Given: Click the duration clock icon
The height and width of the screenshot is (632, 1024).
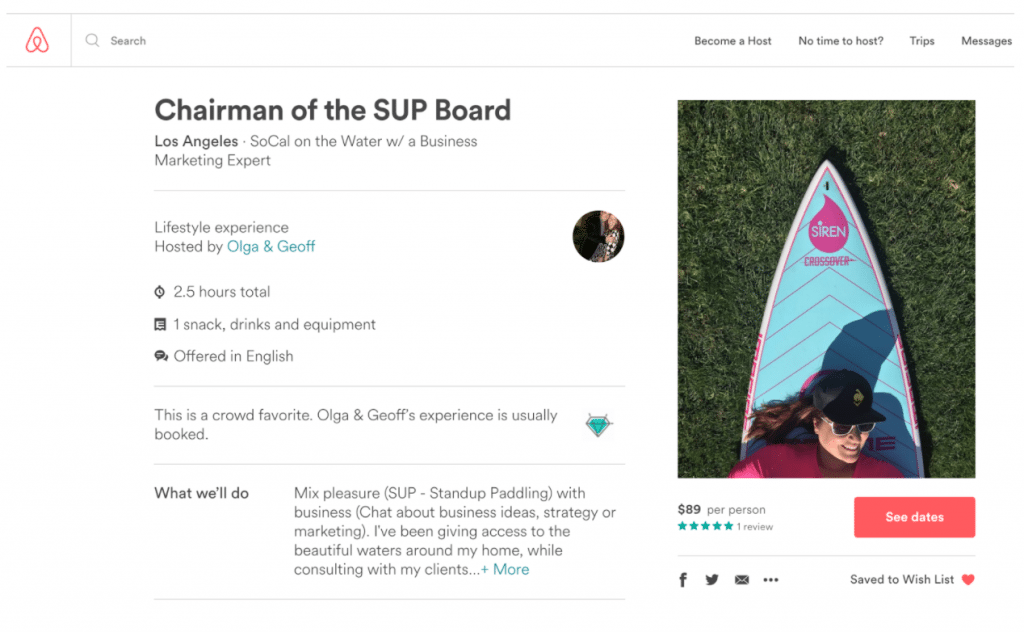Looking at the screenshot, I should 160,291.
